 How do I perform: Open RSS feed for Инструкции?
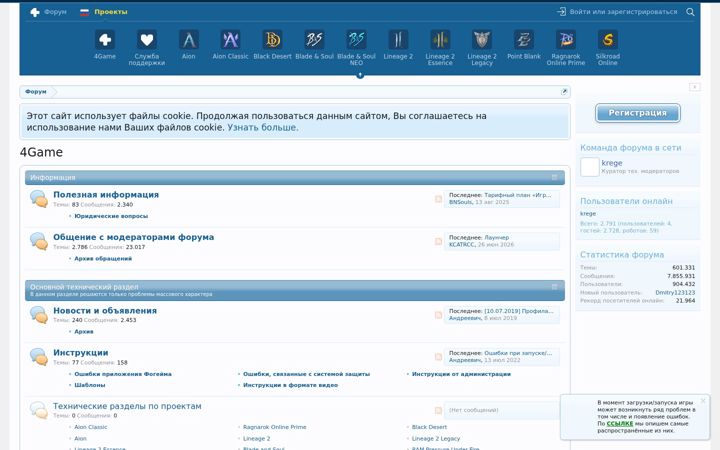[439, 357]
